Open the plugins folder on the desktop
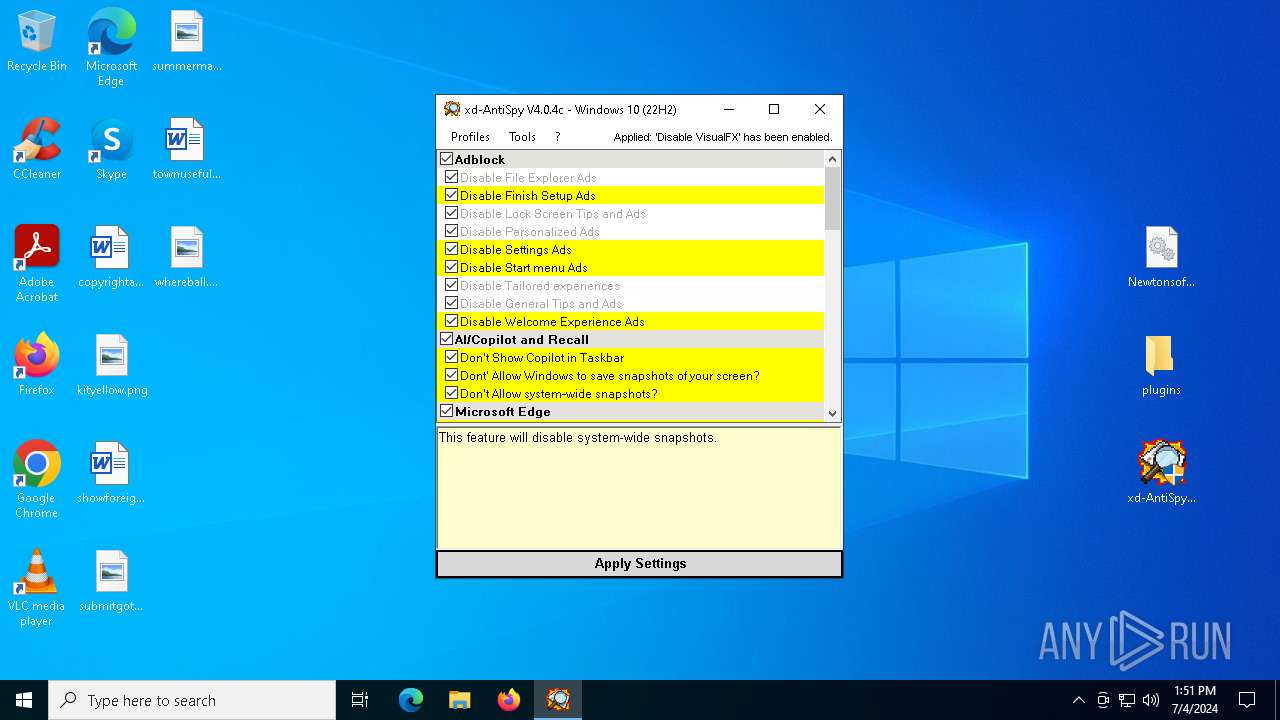1280x720 pixels. point(1161,365)
